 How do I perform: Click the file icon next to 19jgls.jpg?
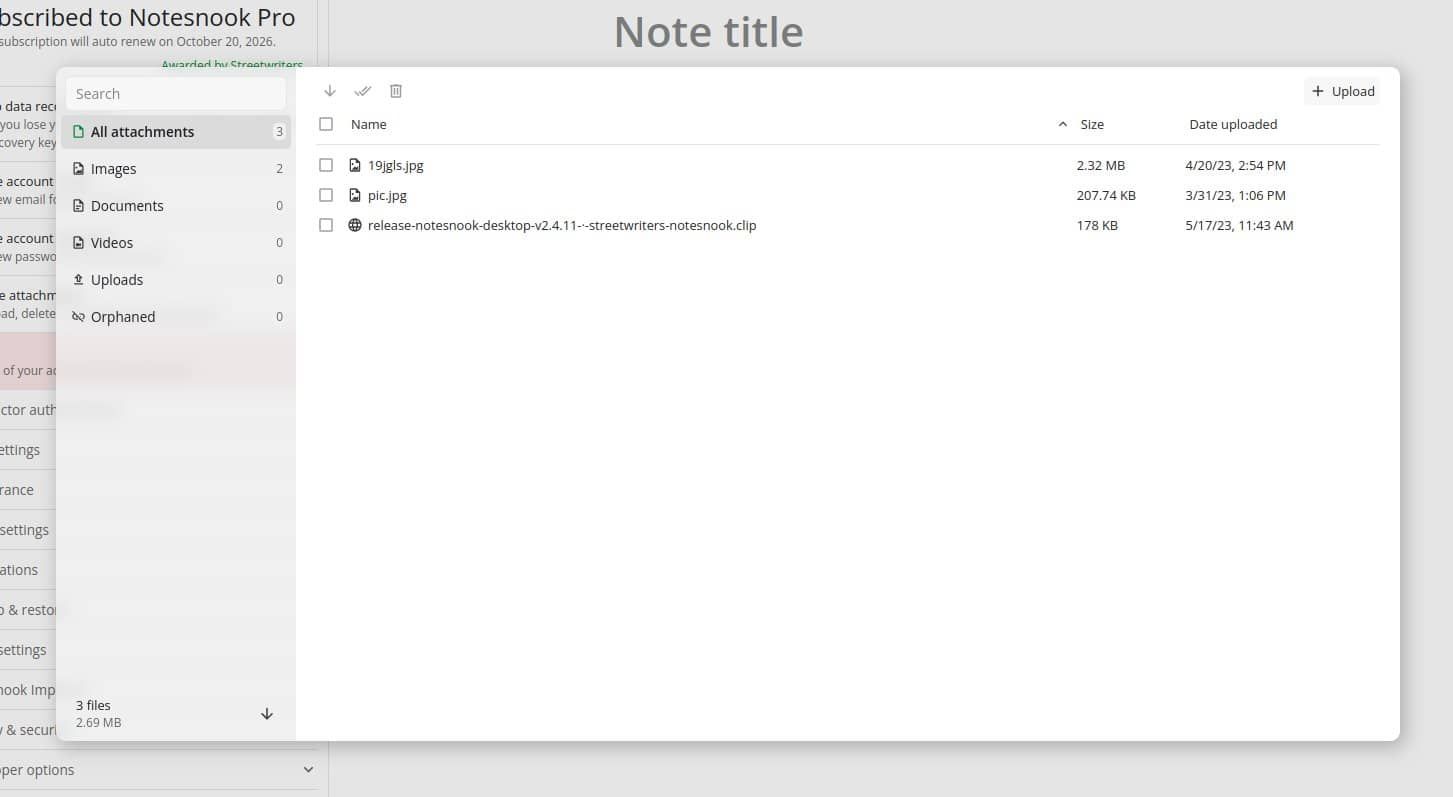coord(355,164)
